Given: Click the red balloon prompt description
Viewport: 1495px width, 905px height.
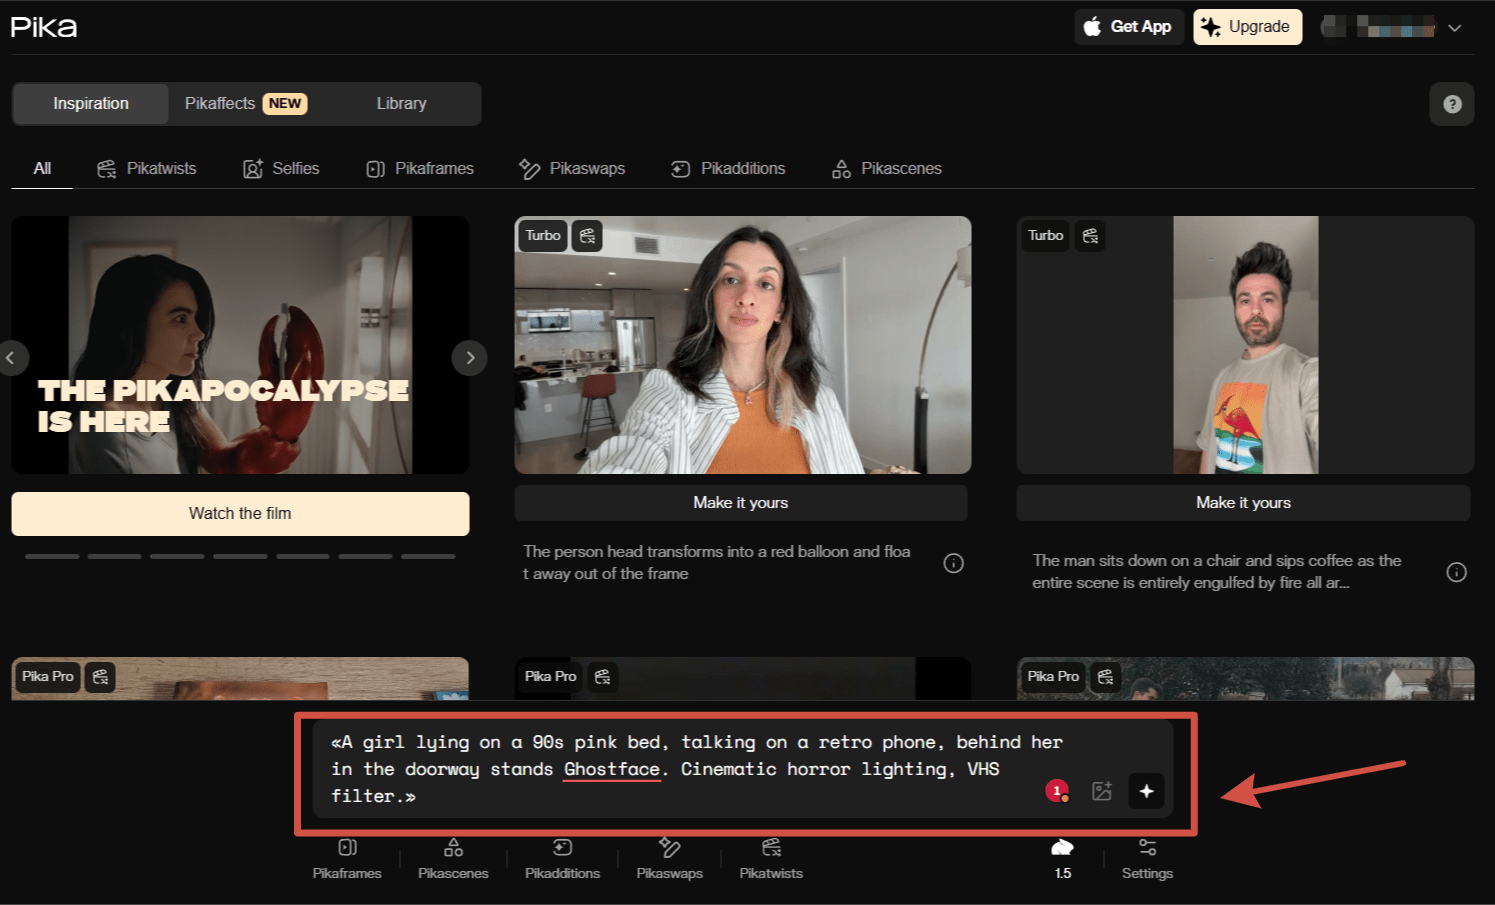Looking at the screenshot, I should [717, 563].
